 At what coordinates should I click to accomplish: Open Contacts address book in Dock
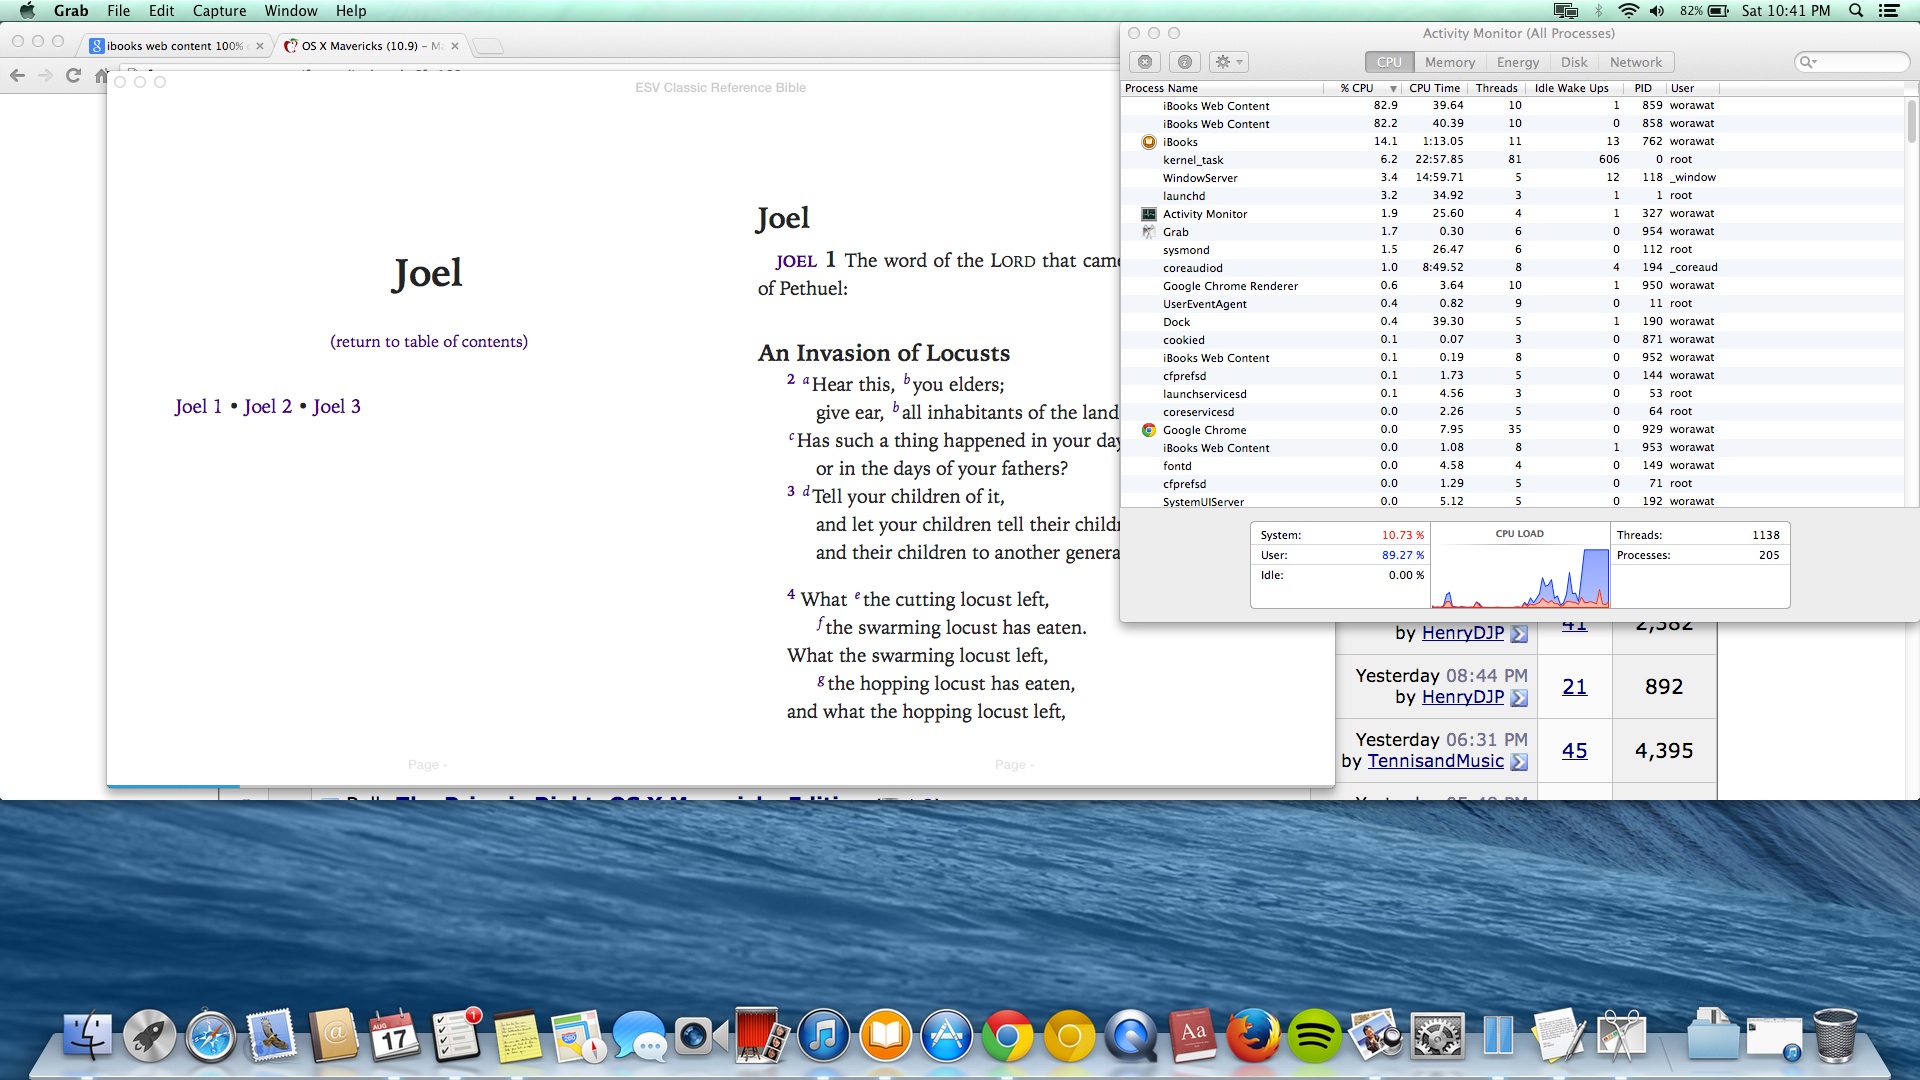click(334, 1035)
